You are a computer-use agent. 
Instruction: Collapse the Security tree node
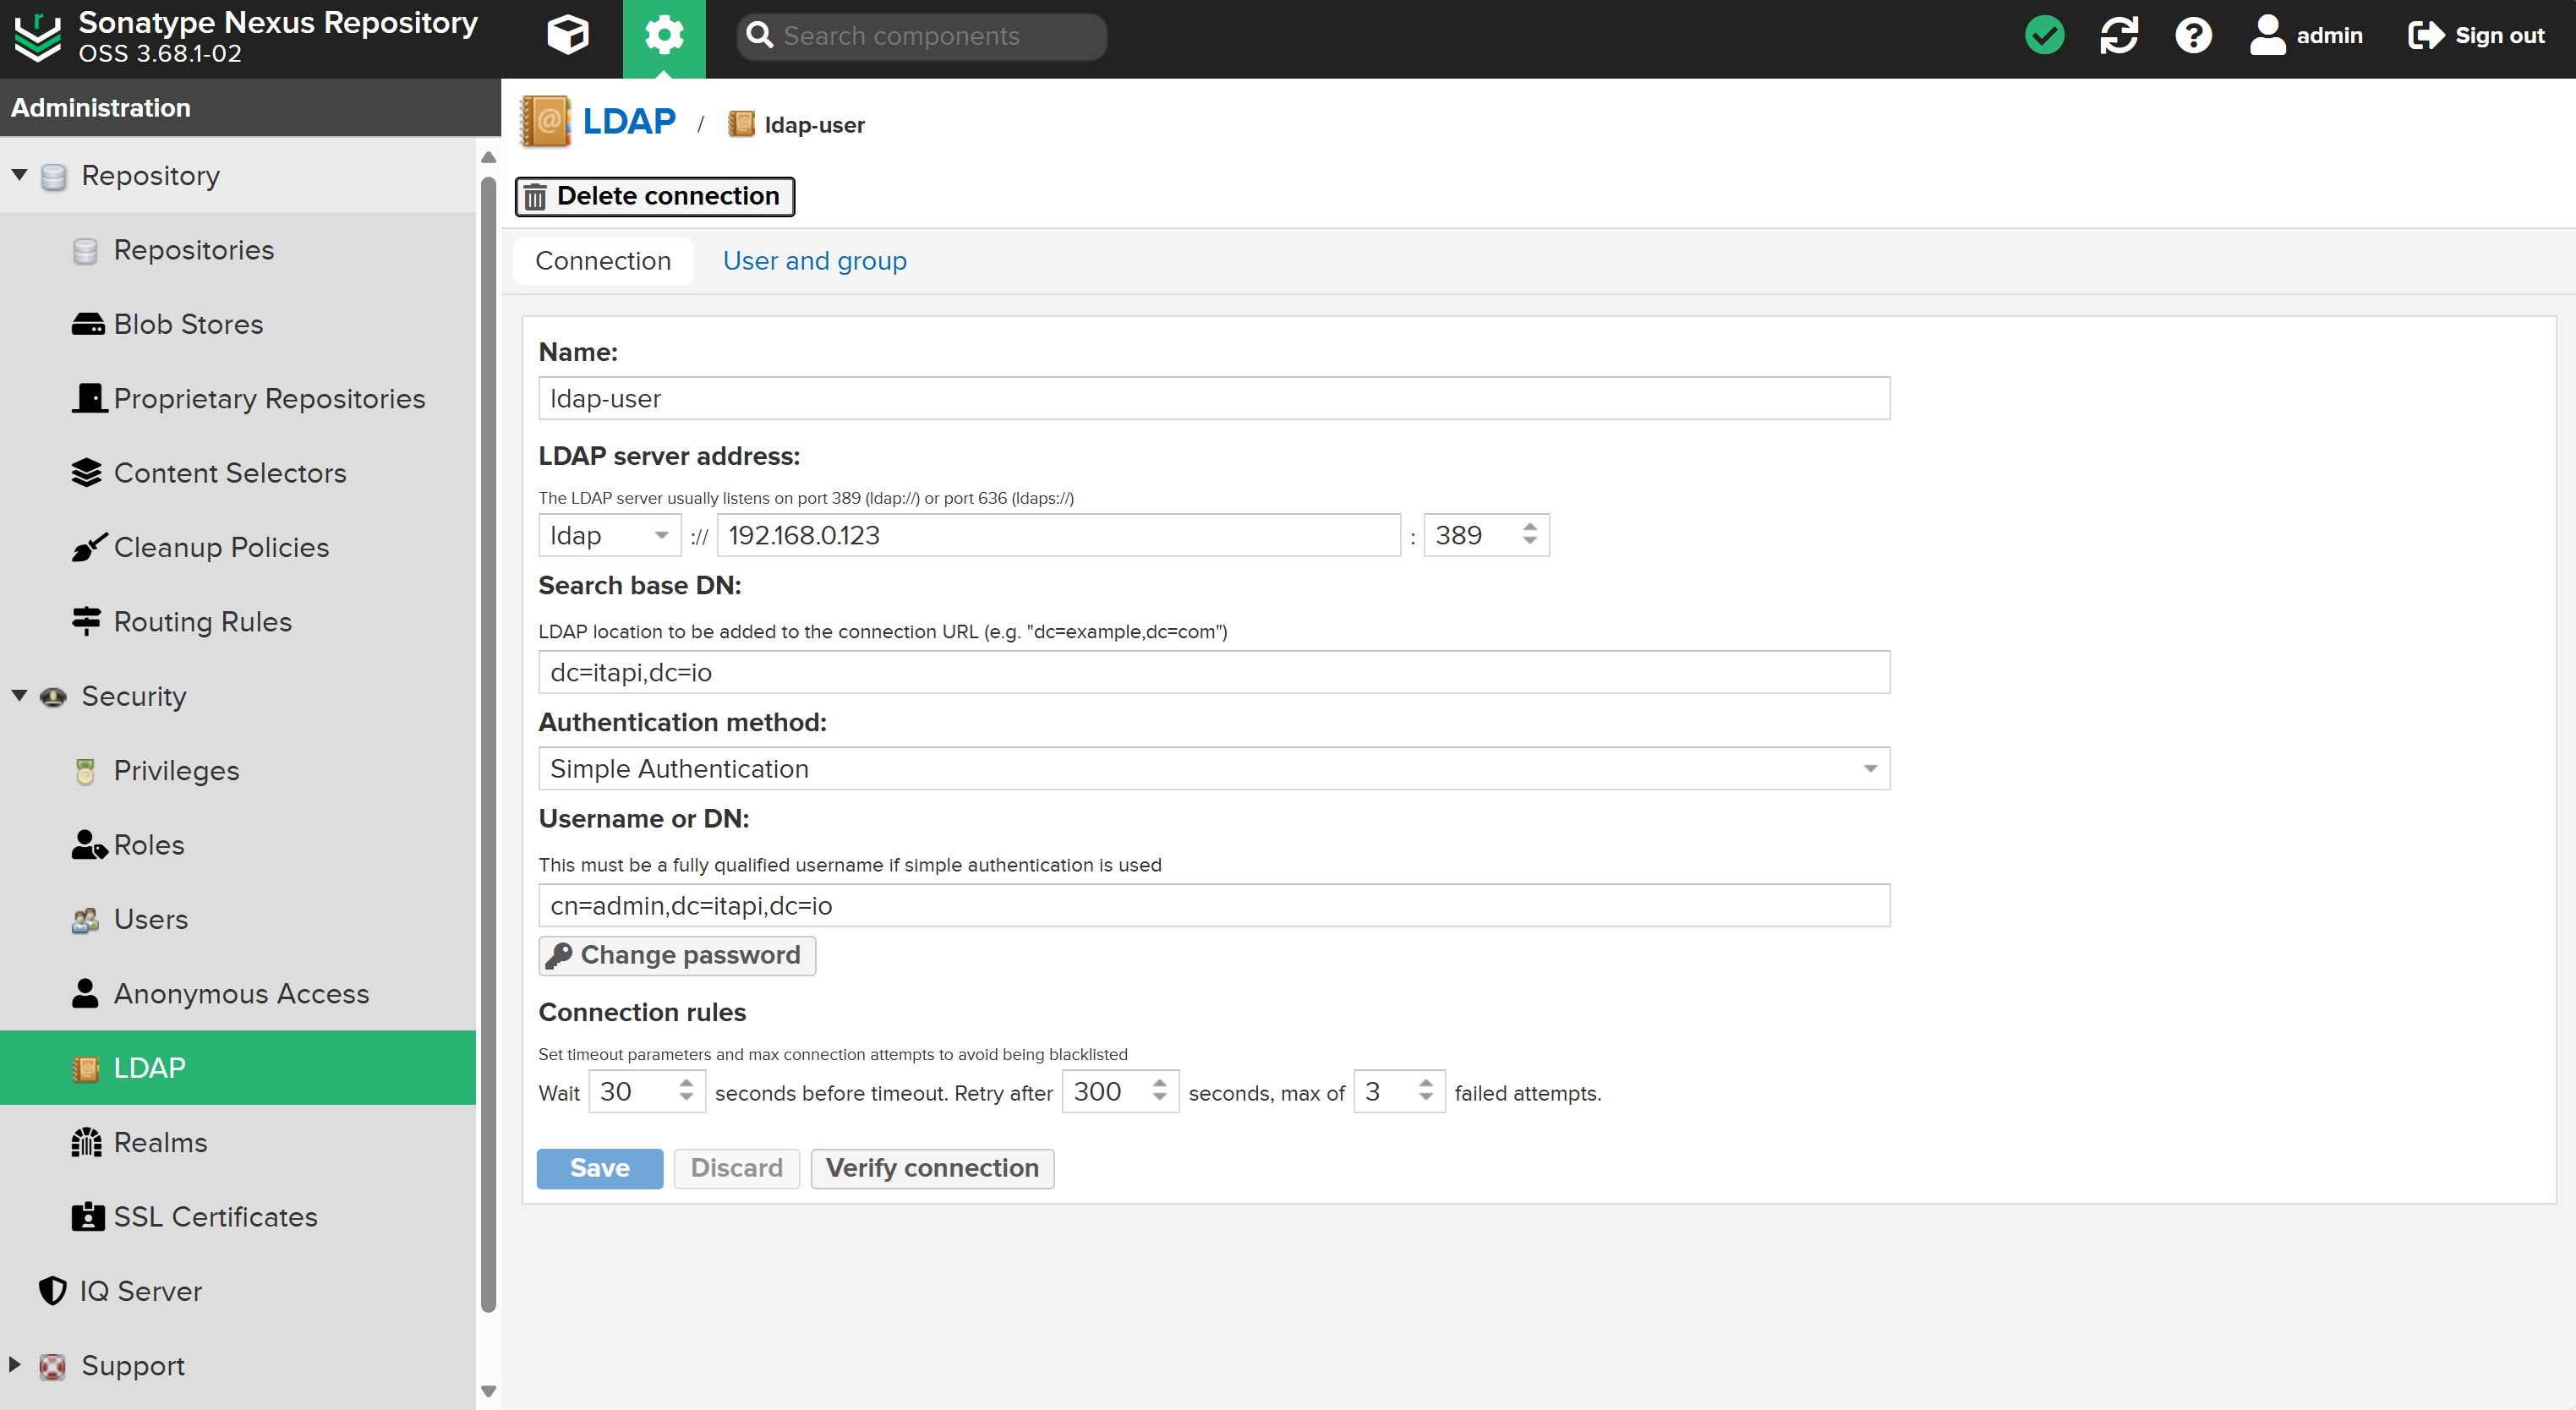19,696
